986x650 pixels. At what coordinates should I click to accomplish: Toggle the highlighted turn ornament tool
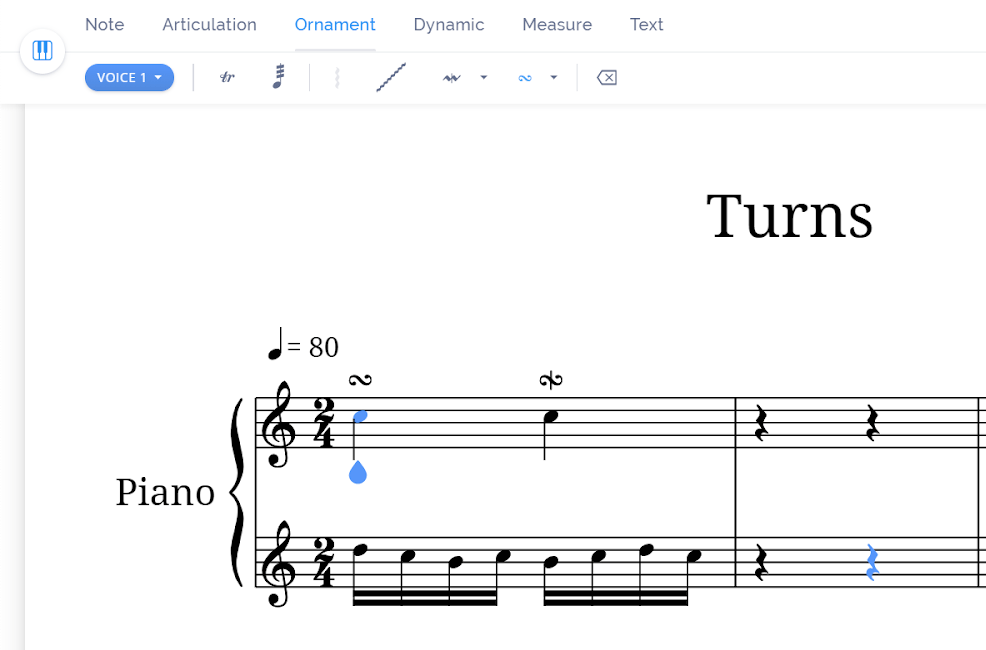click(x=523, y=77)
